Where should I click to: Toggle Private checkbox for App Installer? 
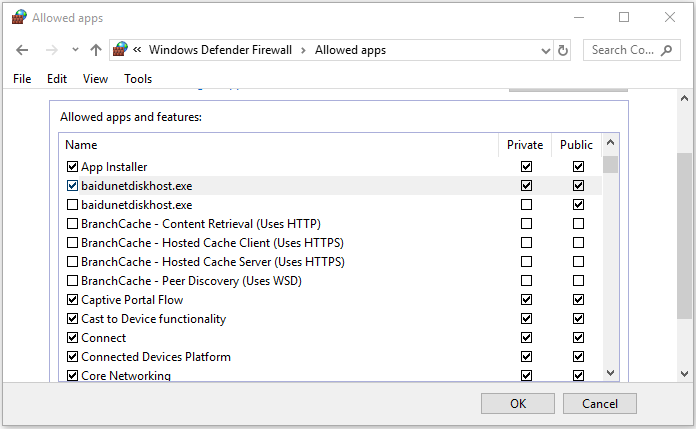526,167
